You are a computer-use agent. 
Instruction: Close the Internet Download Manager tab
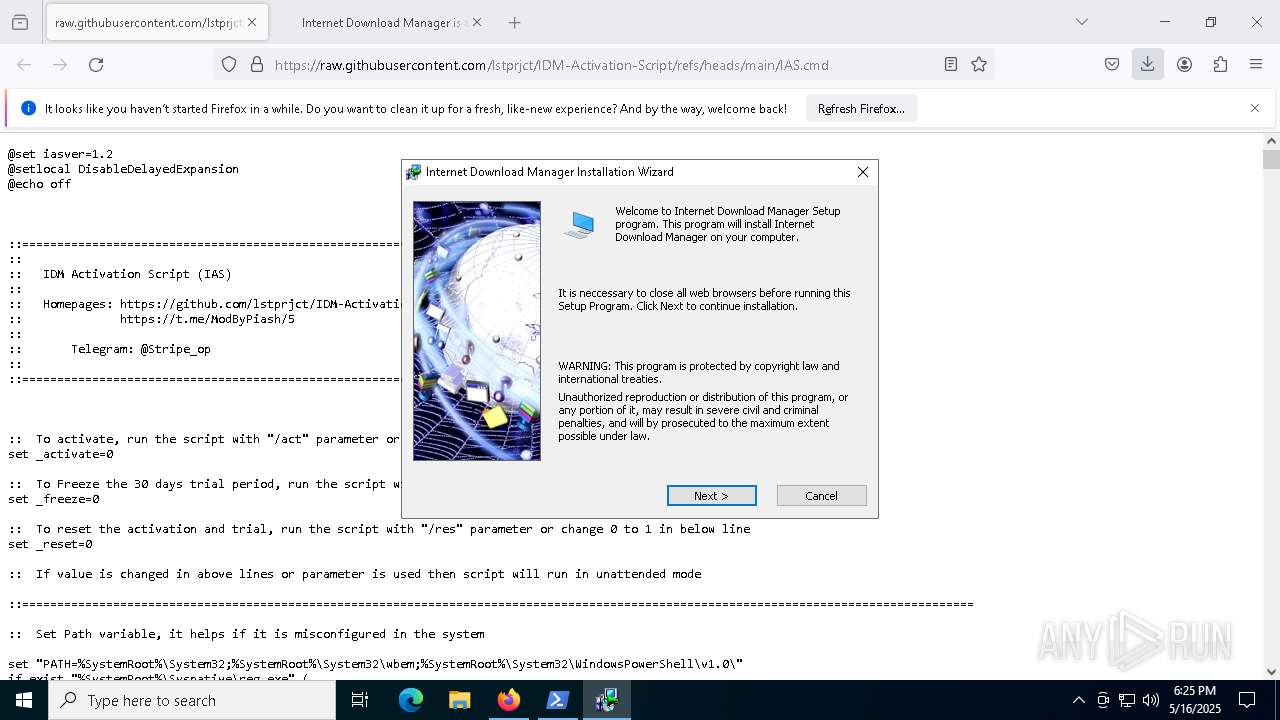click(476, 22)
